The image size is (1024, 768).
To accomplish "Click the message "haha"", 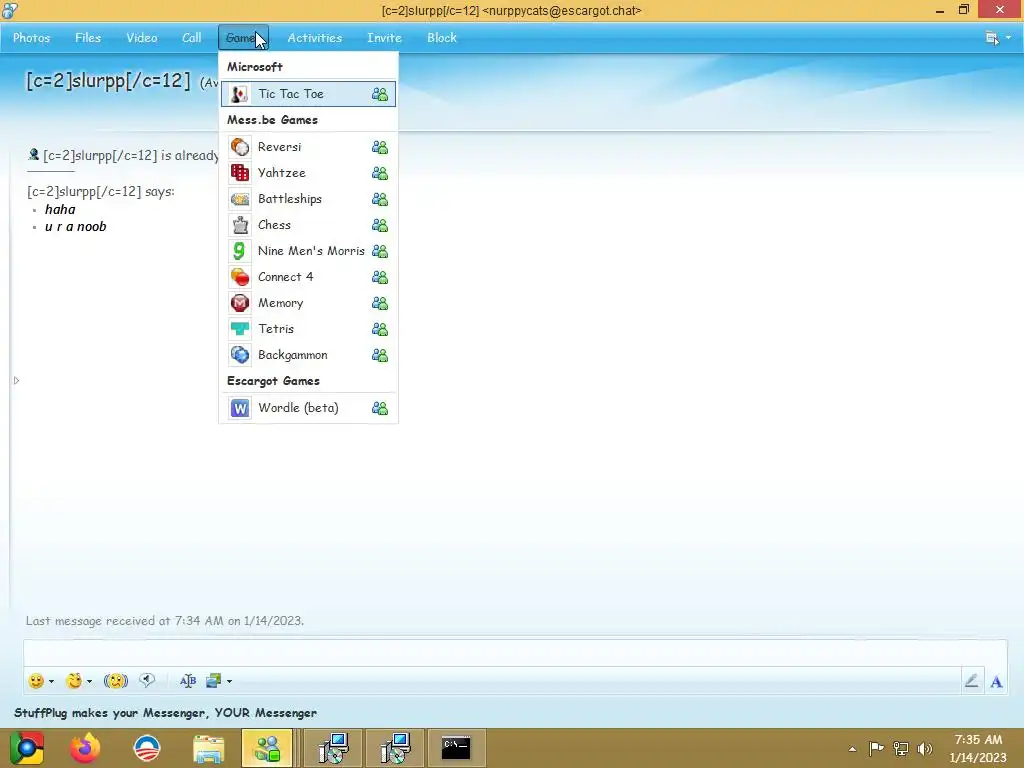I will (60, 210).
